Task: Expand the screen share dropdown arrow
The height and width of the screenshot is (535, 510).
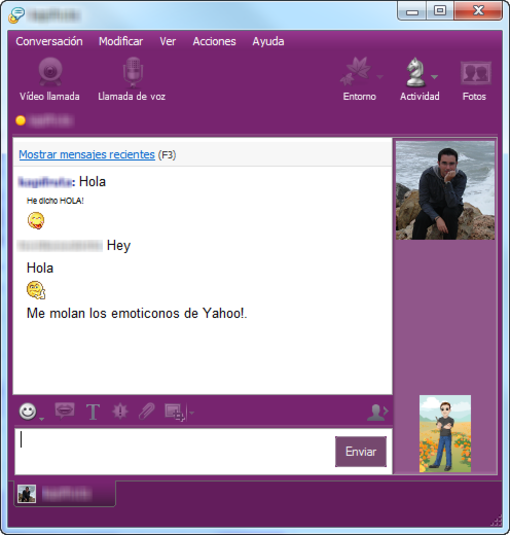Action: tap(192, 413)
